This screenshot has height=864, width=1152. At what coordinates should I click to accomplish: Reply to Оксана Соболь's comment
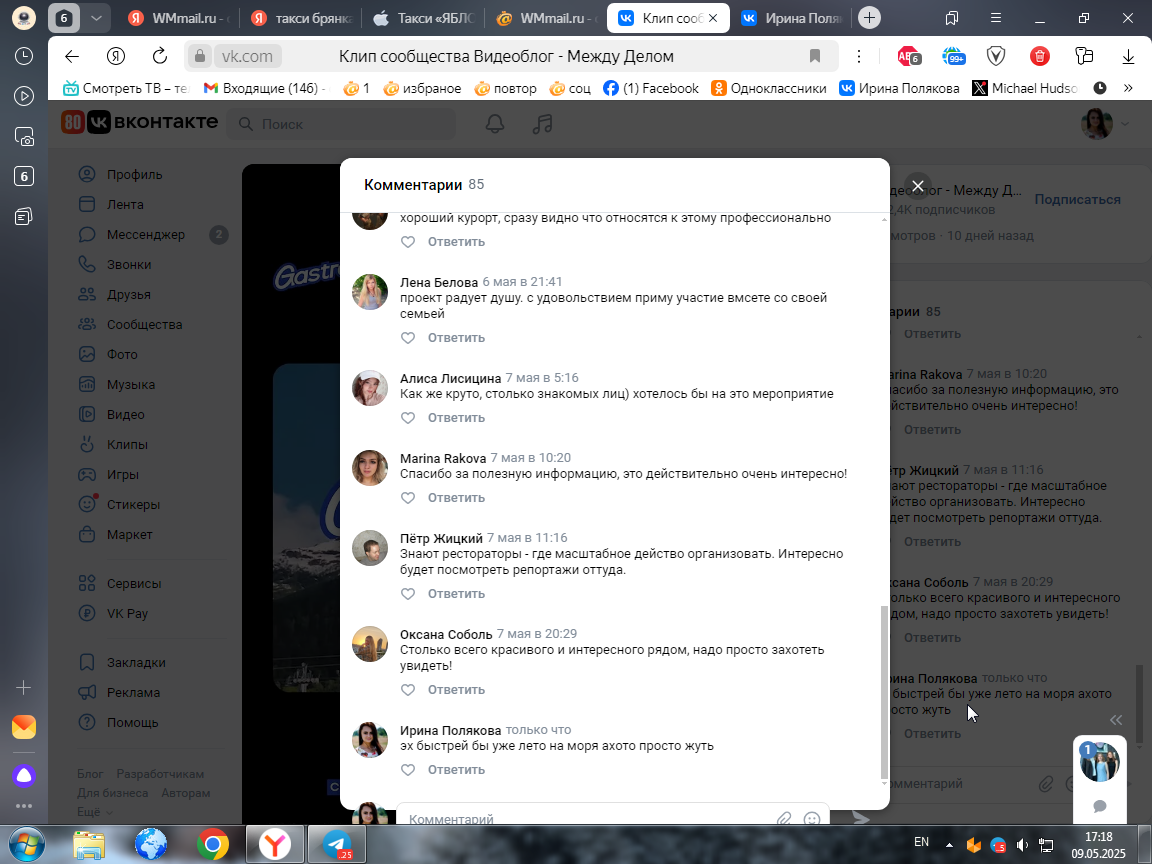(456, 690)
